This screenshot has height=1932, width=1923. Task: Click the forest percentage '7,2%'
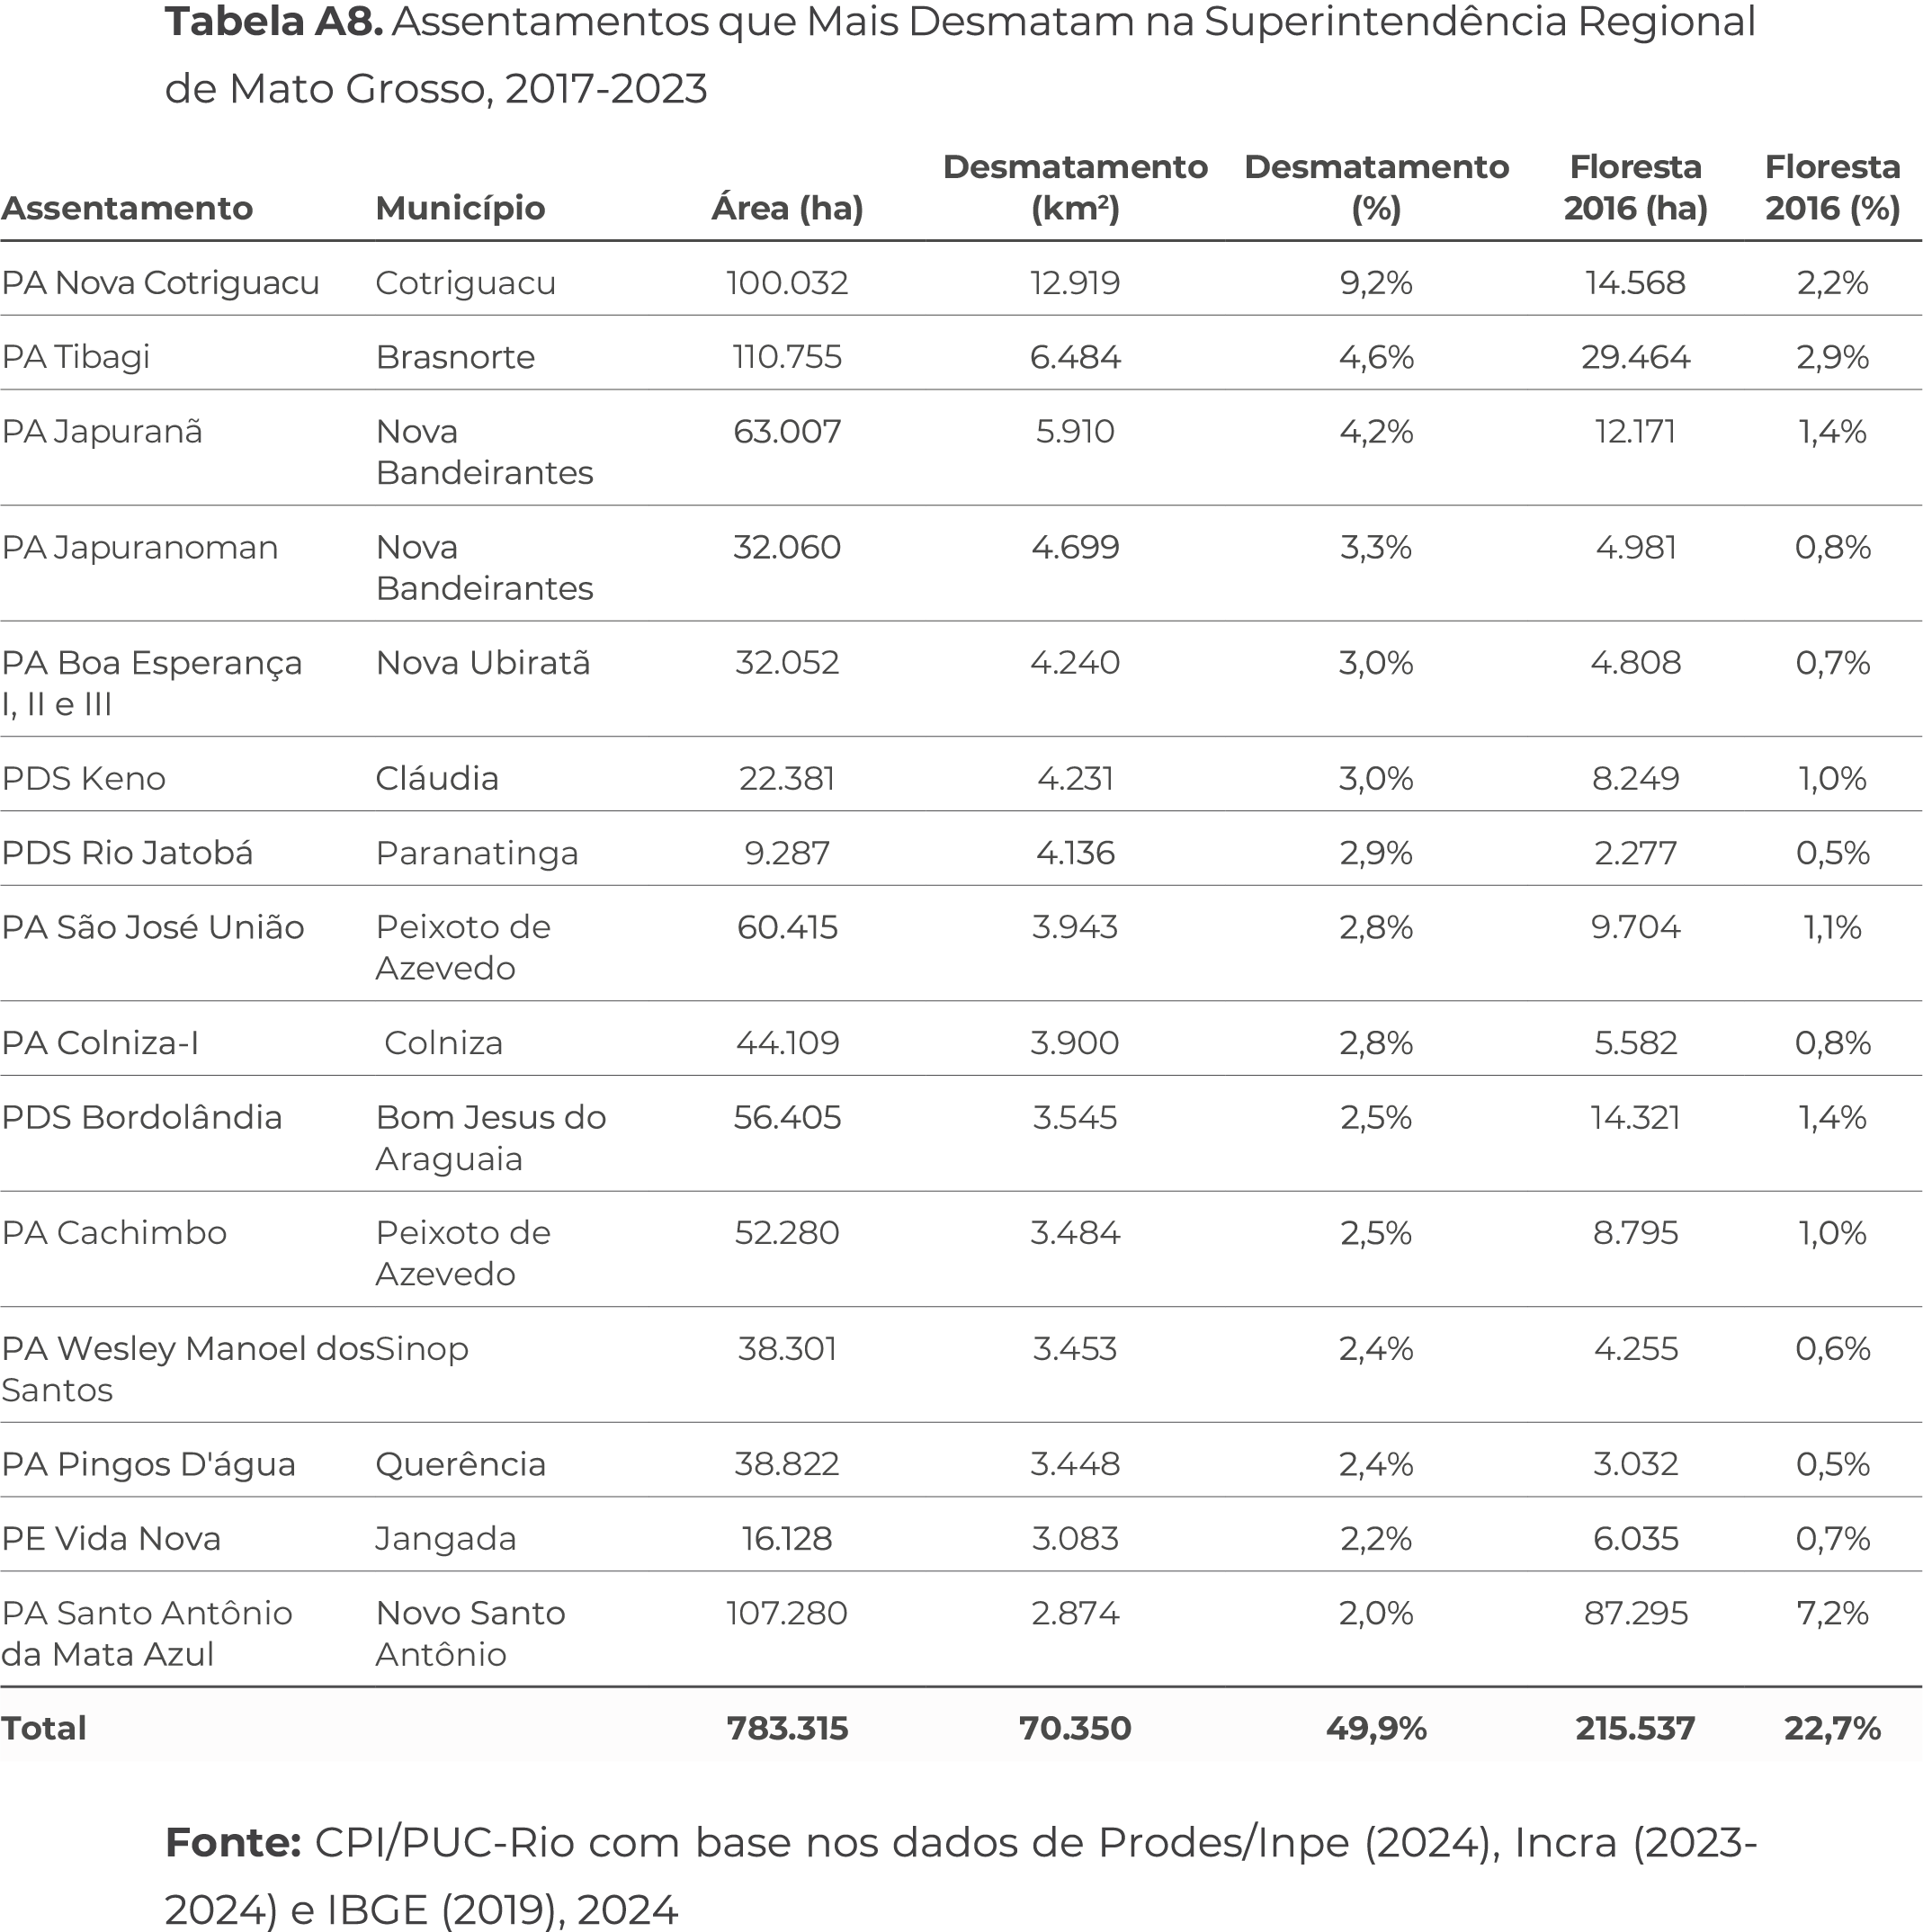tap(1832, 1614)
